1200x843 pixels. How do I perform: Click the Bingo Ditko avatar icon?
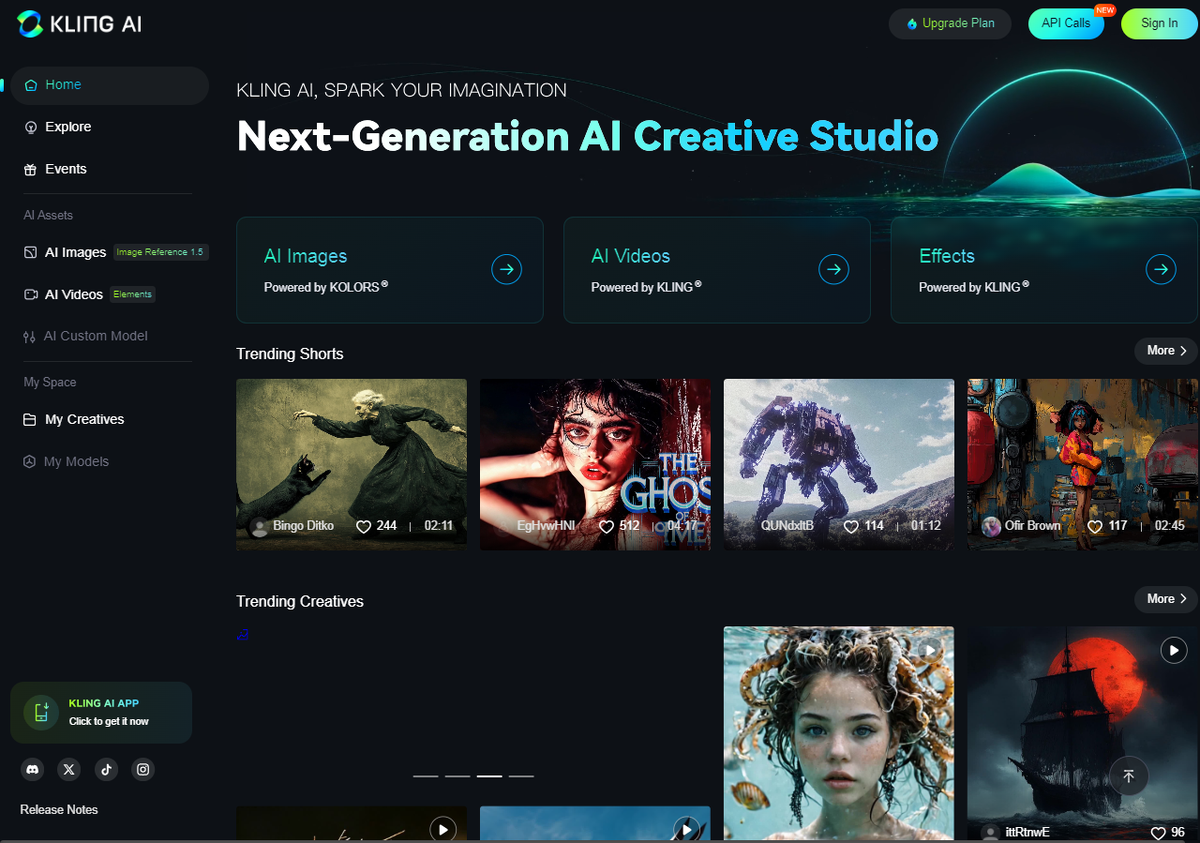pyautogui.click(x=260, y=527)
